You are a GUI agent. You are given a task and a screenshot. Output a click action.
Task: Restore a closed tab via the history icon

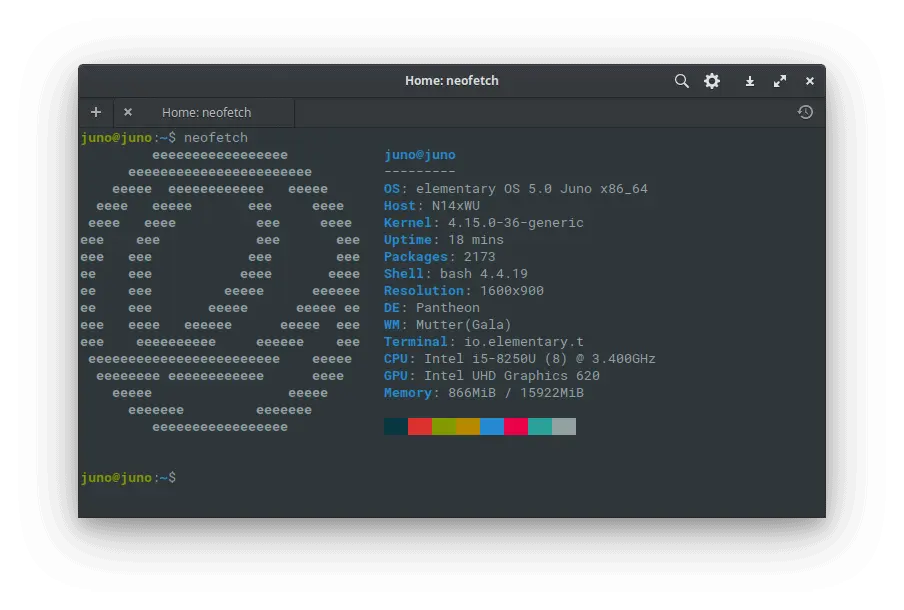click(805, 112)
